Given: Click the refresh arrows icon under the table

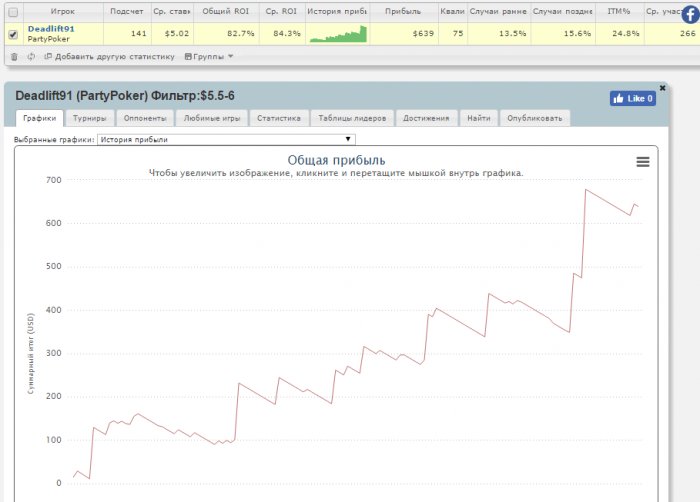Looking at the screenshot, I should click(31, 57).
